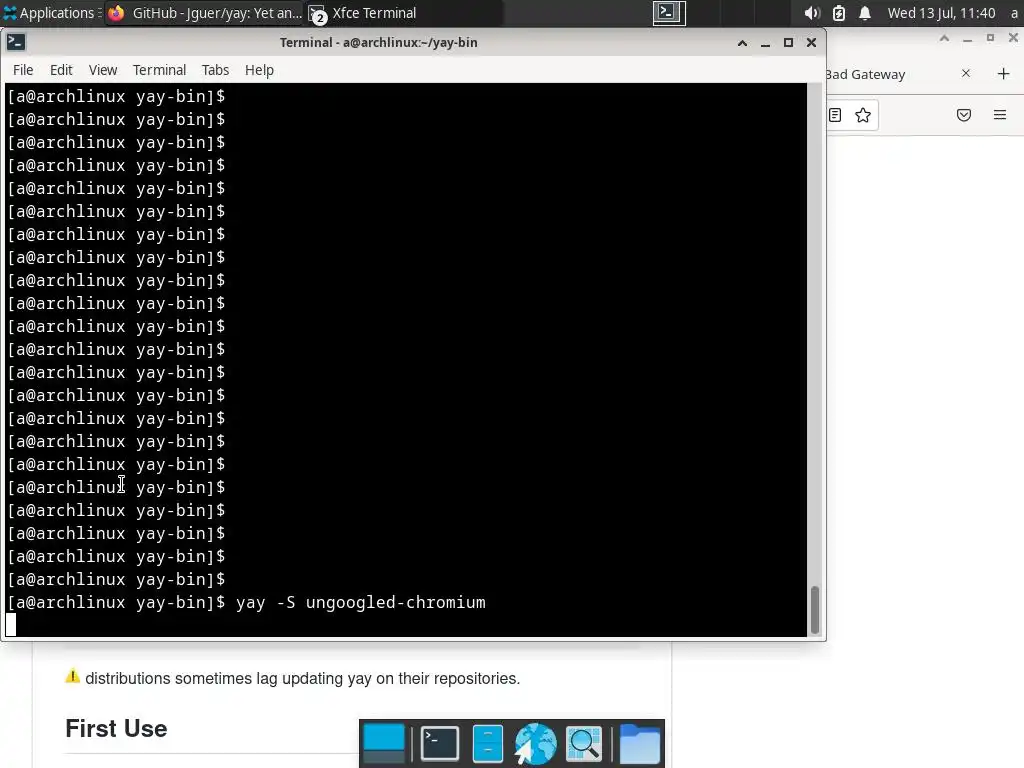Minimize the terminal window
Screen dimensions: 1024x768
coord(765,42)
